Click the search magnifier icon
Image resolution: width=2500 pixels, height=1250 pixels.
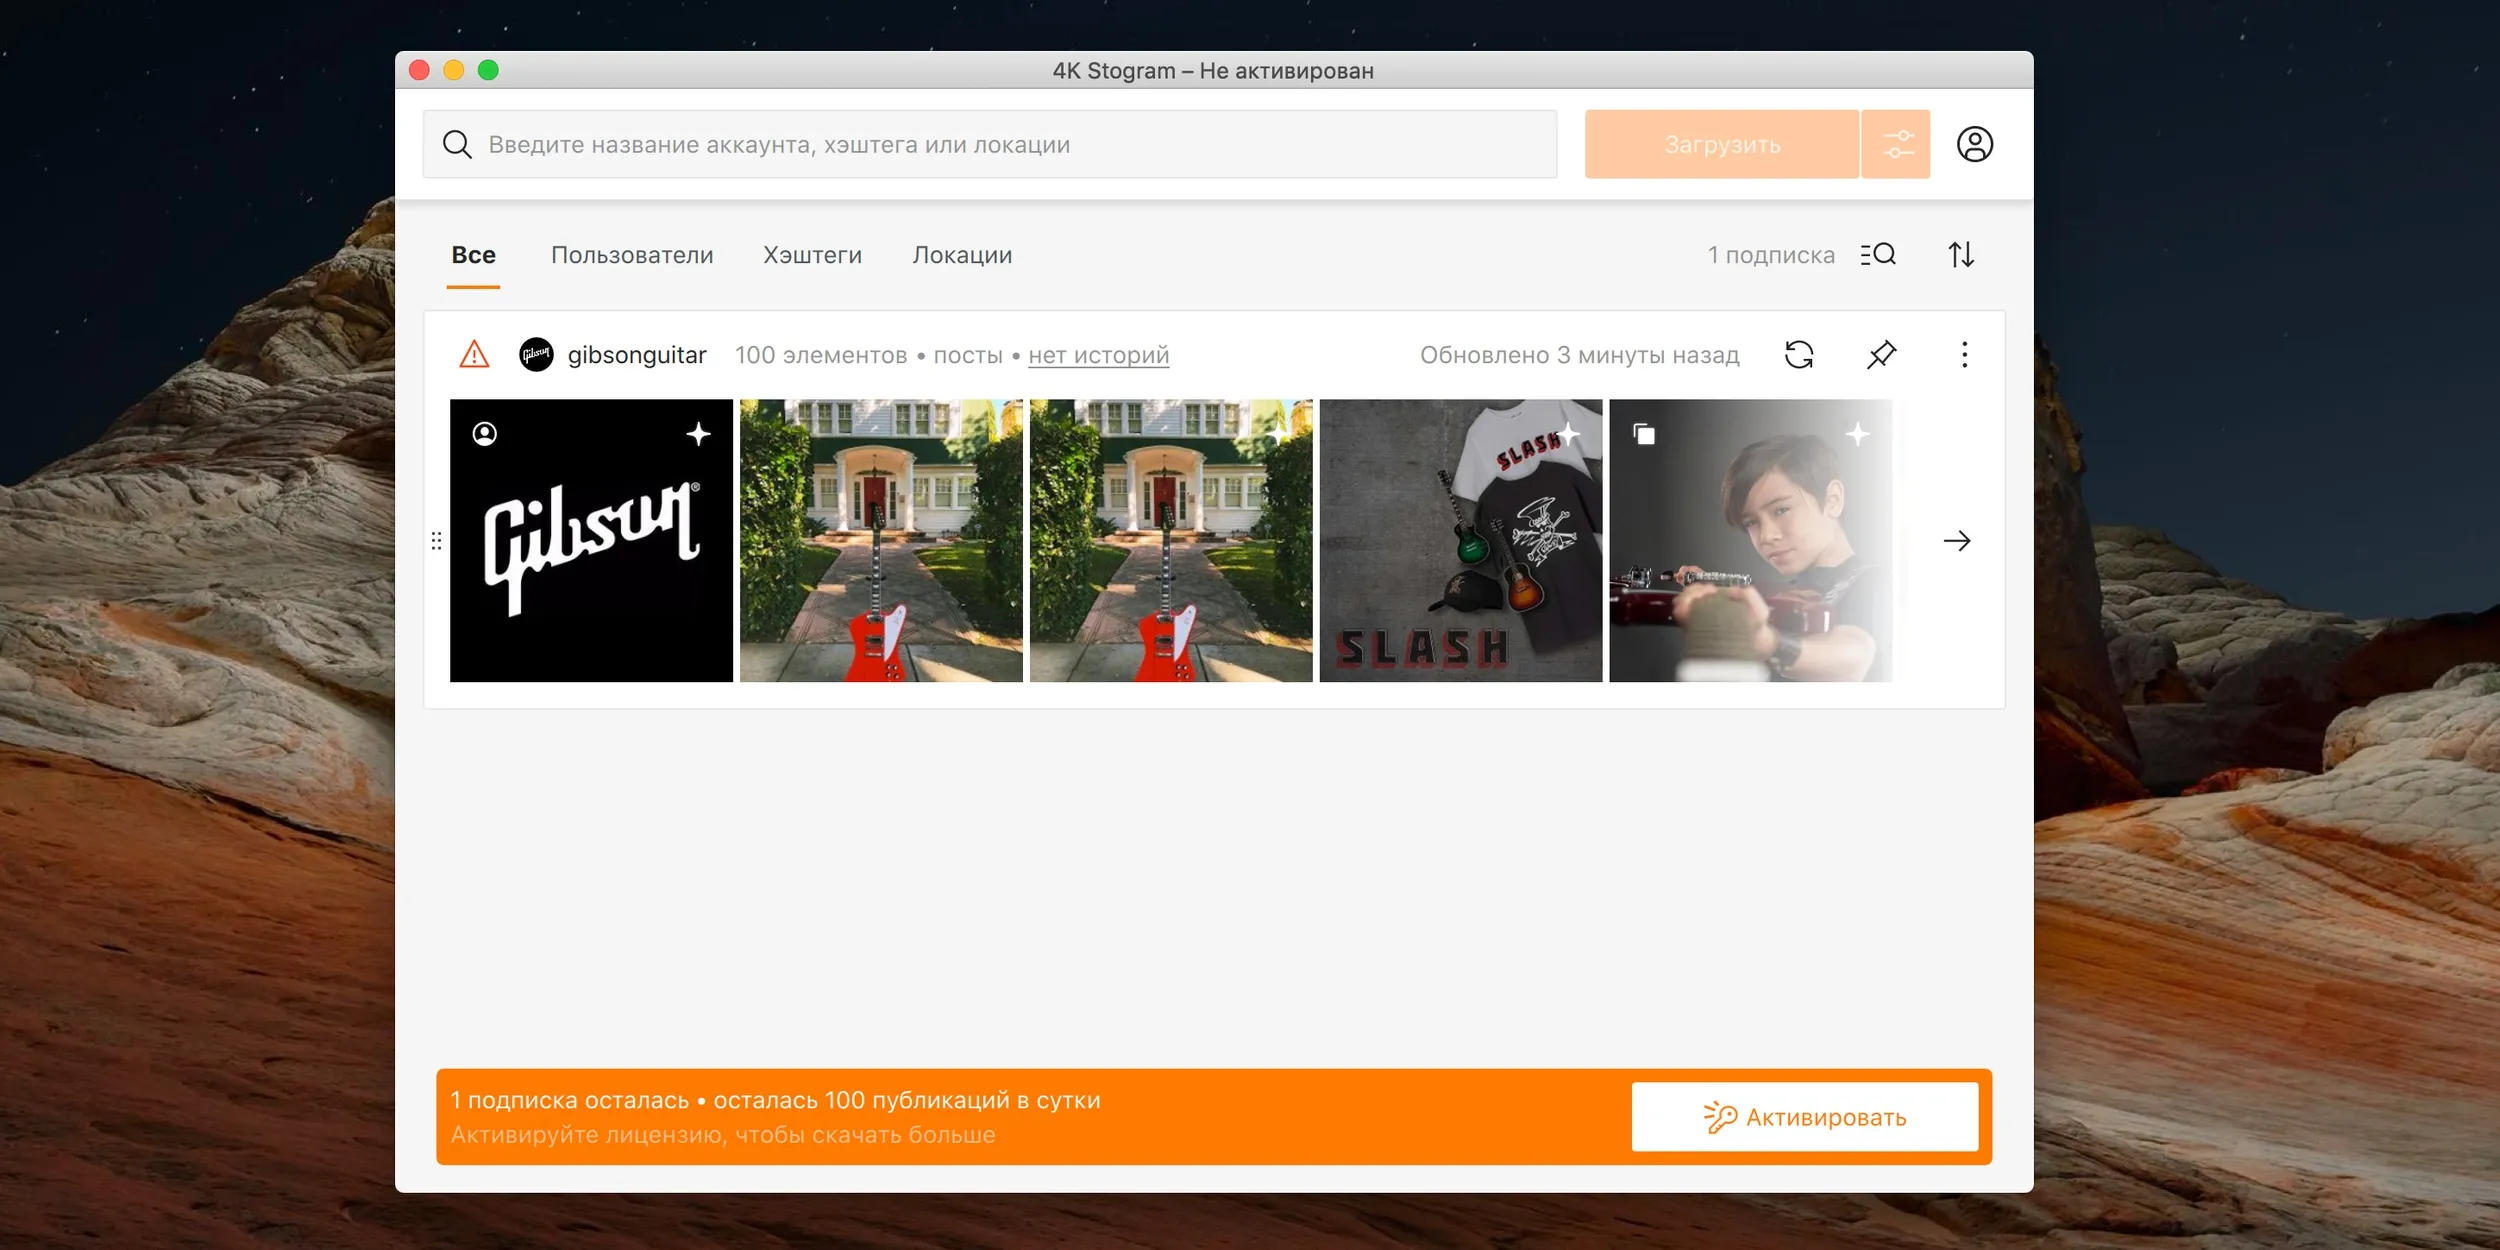click(x=457, y=144)
